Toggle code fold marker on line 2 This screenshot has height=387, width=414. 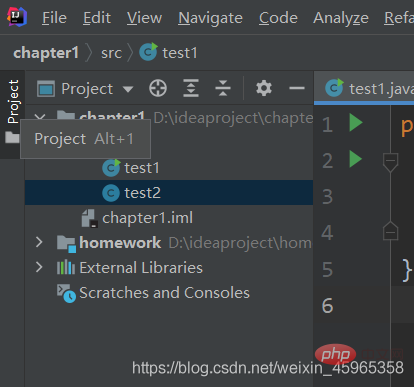point(390,162)
